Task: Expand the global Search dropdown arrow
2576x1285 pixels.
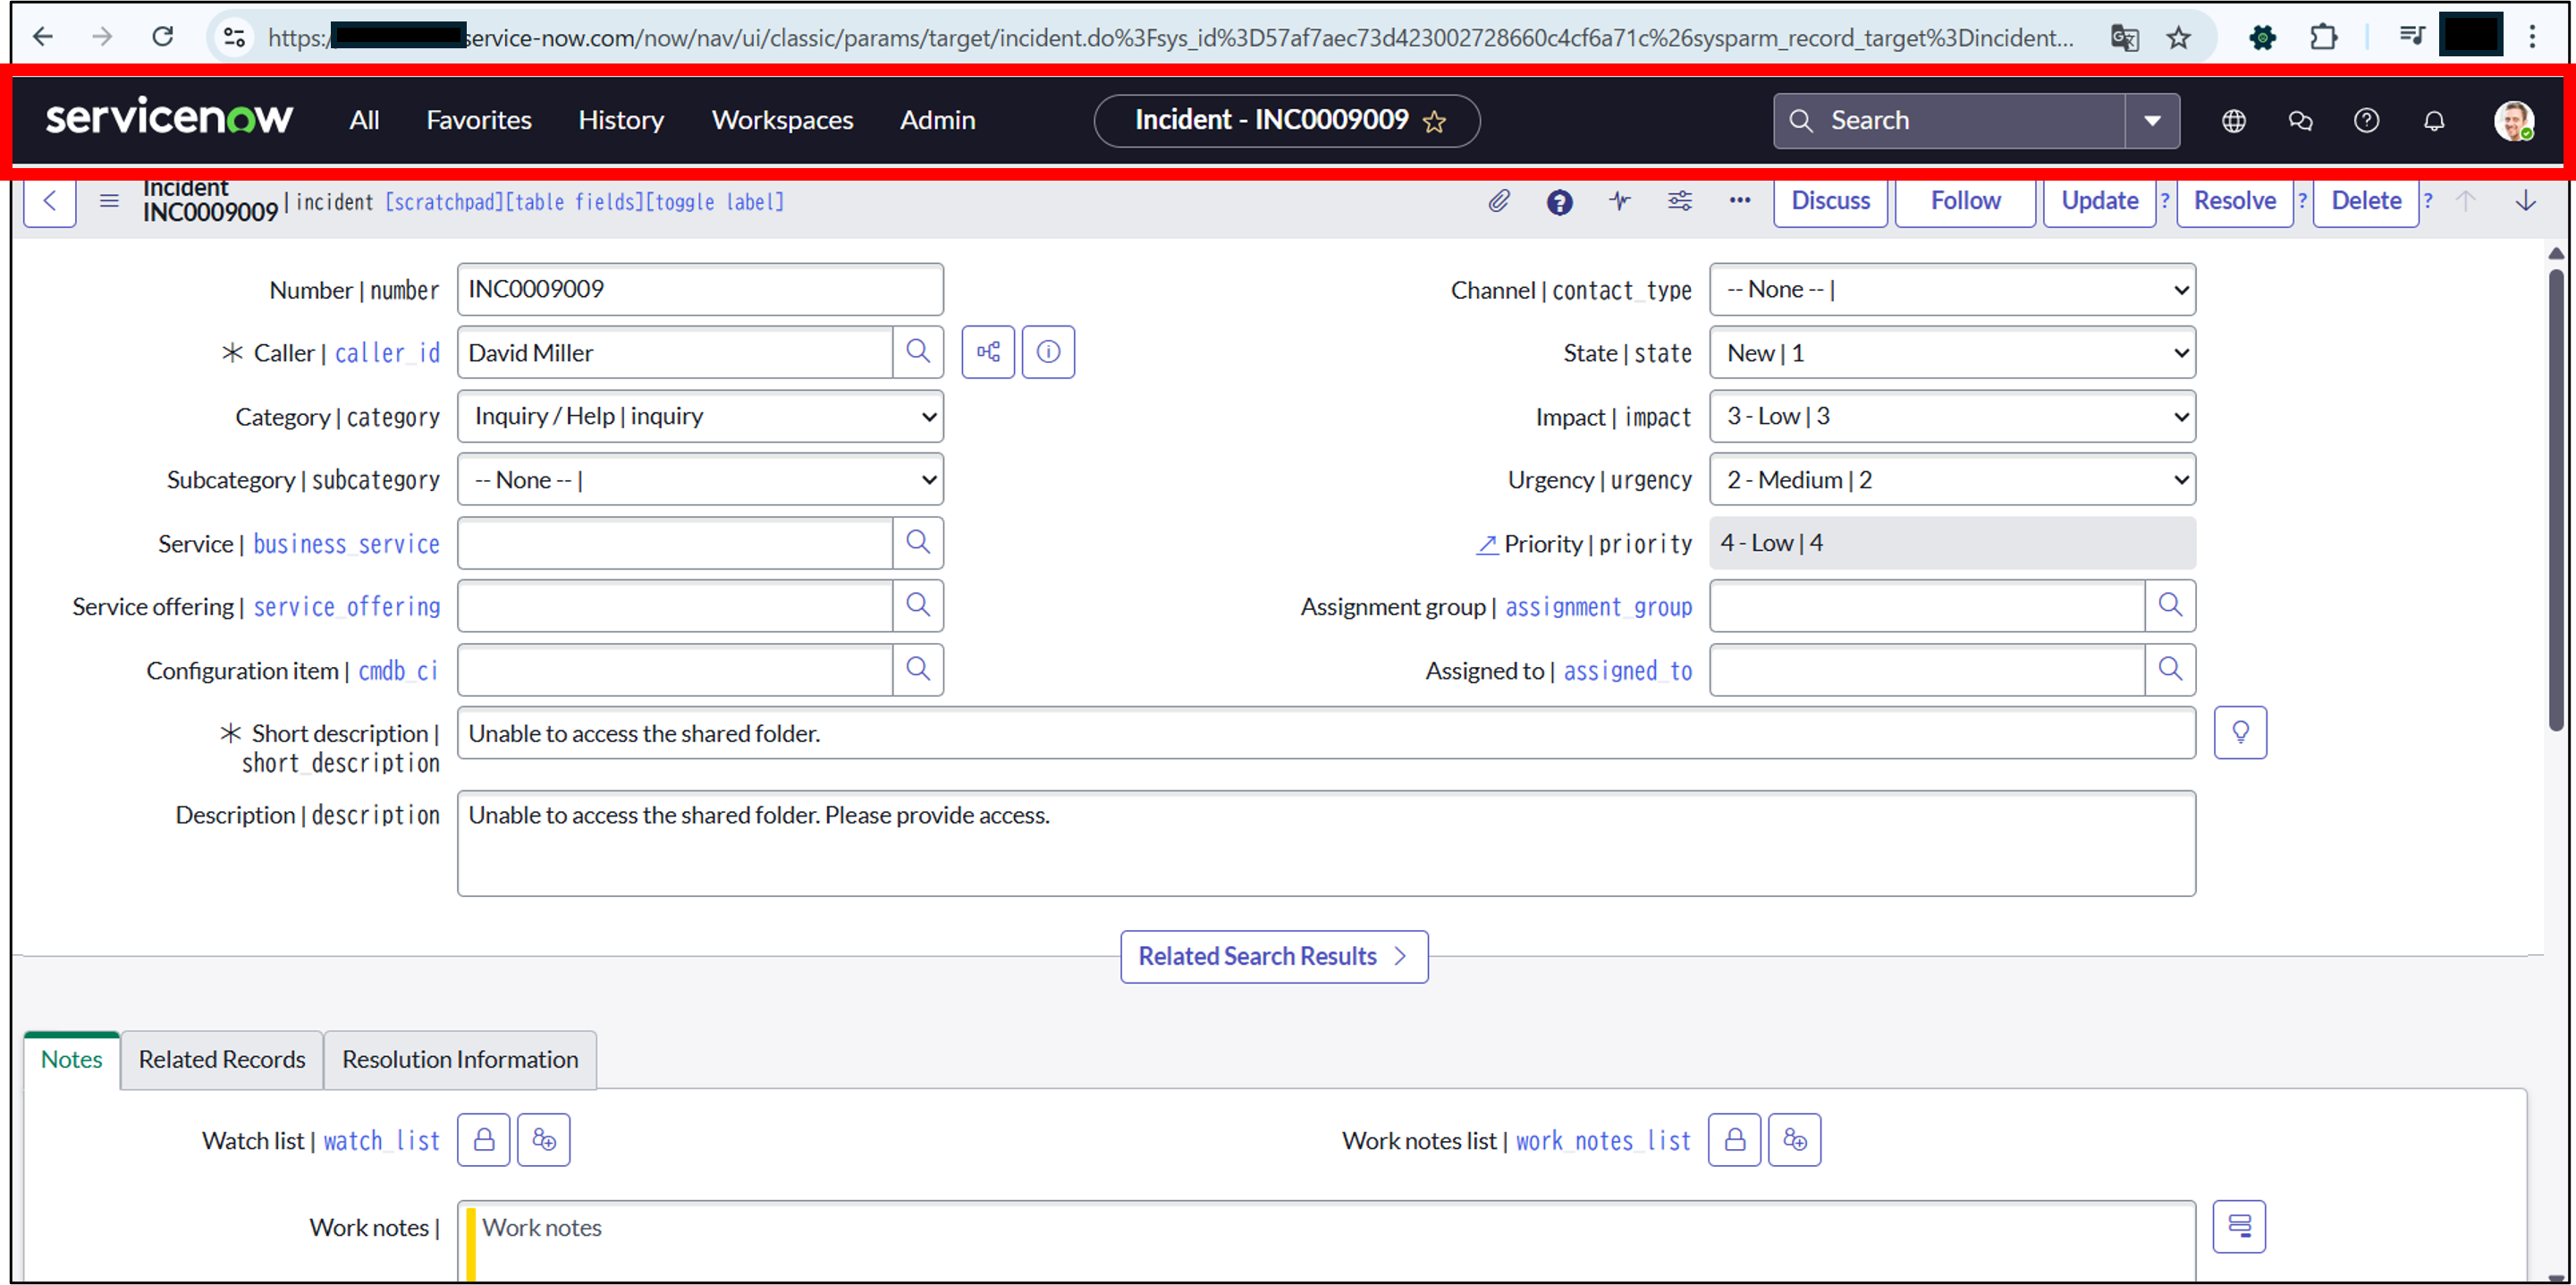Action: point(2152,121)
